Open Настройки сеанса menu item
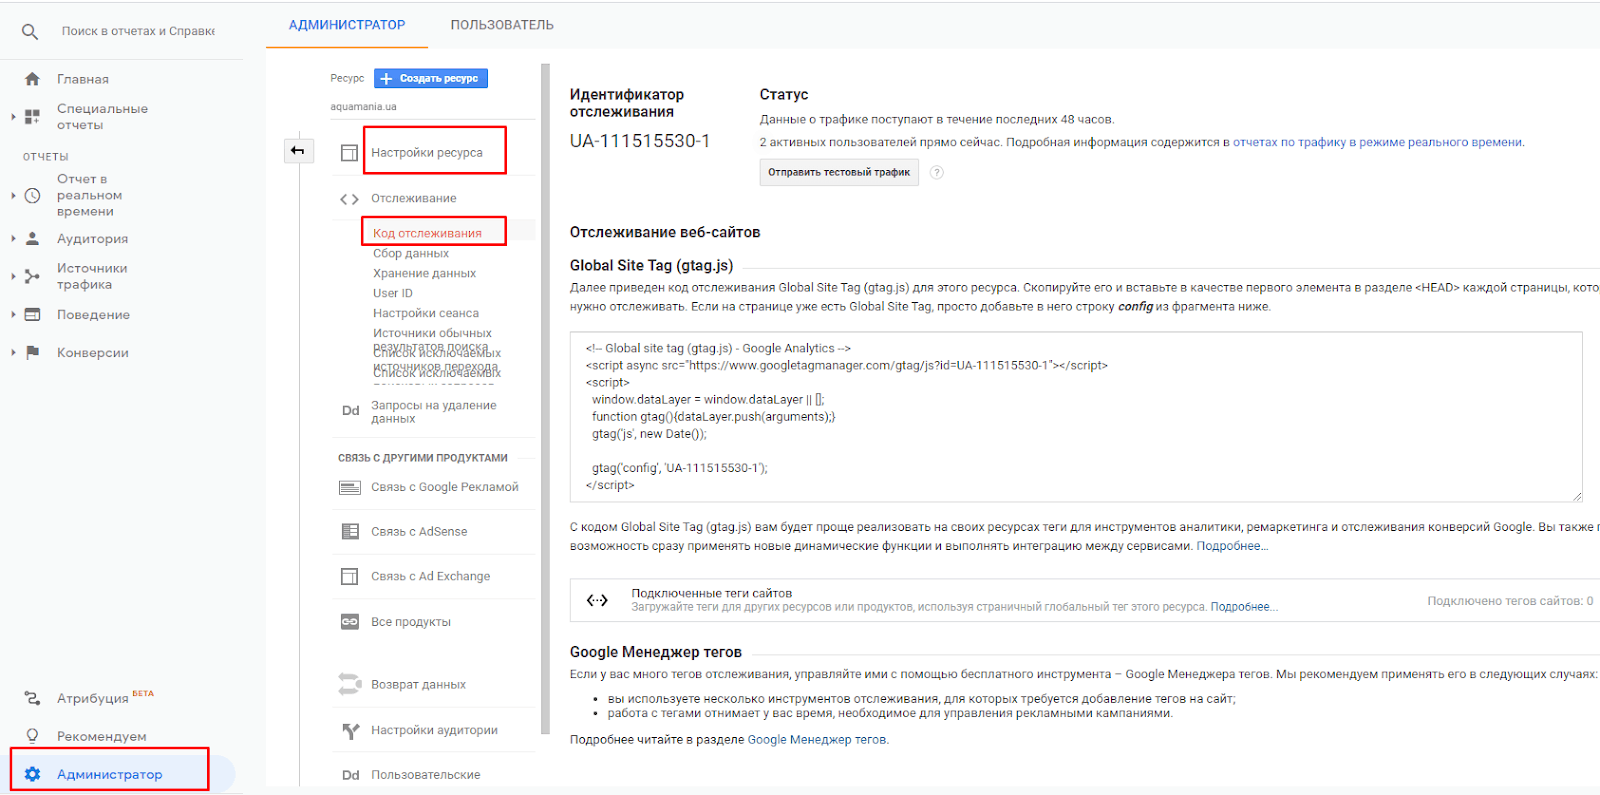Screen dimensions: 1600x795 pyautogui.click(x=425, y=314)
